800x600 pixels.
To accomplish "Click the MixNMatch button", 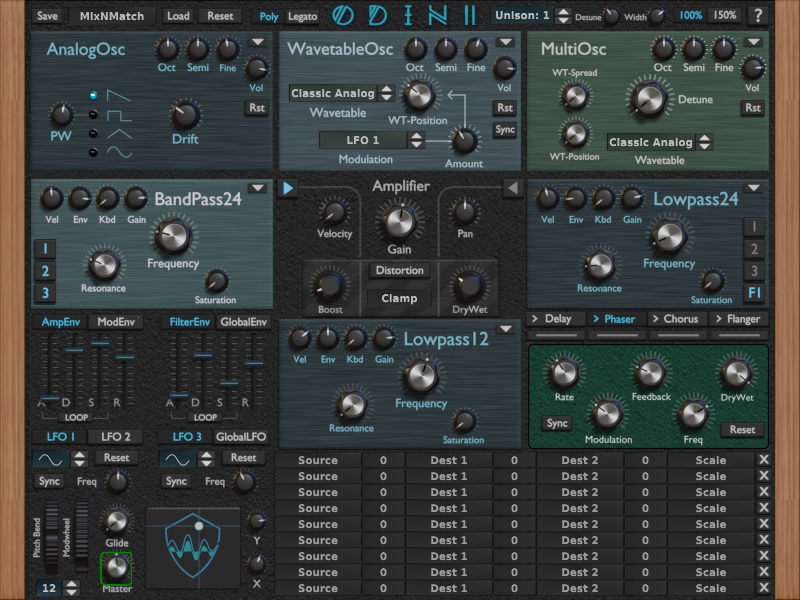I will coord(112,16).
